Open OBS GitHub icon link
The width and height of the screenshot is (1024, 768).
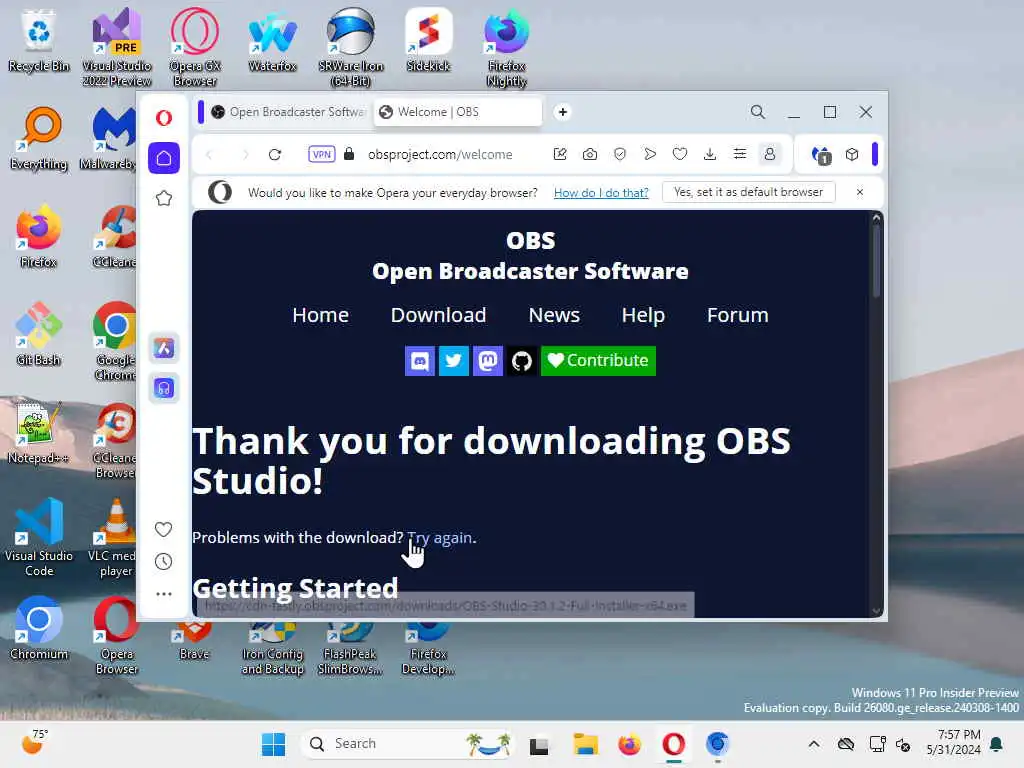[x=522, y=360]
